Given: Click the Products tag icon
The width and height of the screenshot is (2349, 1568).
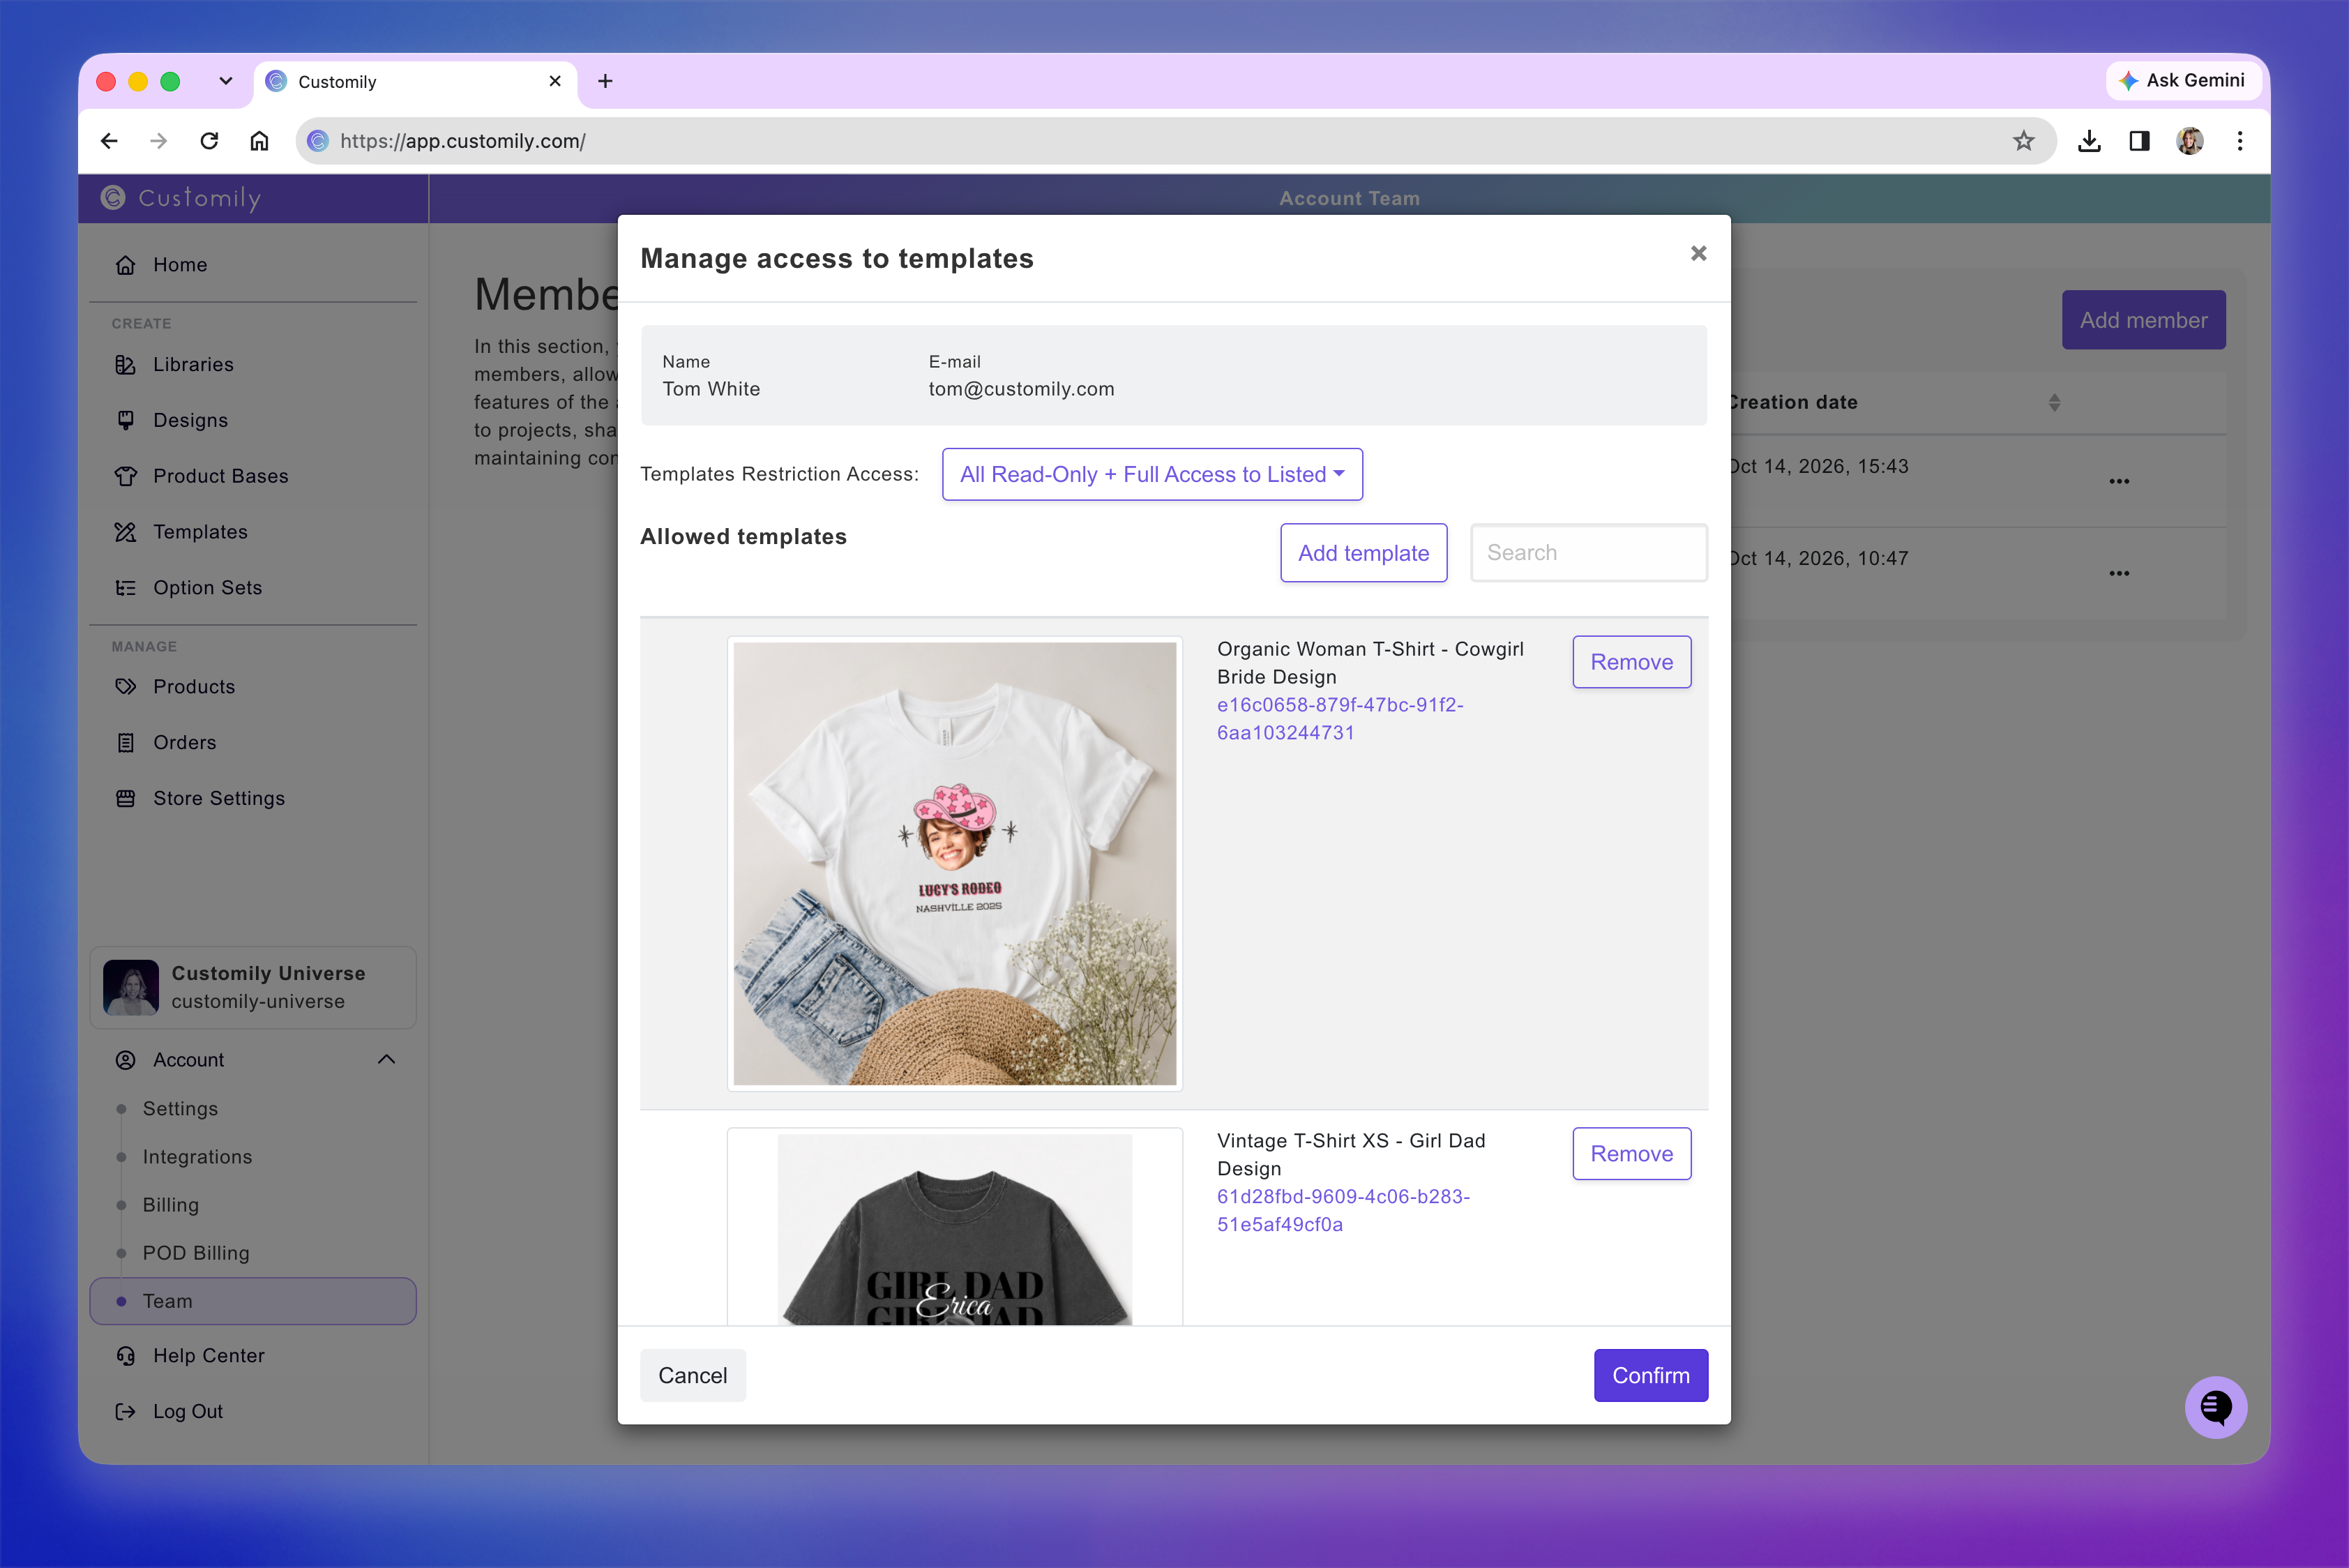Looking at the screenshot, I should coord(125,687).
